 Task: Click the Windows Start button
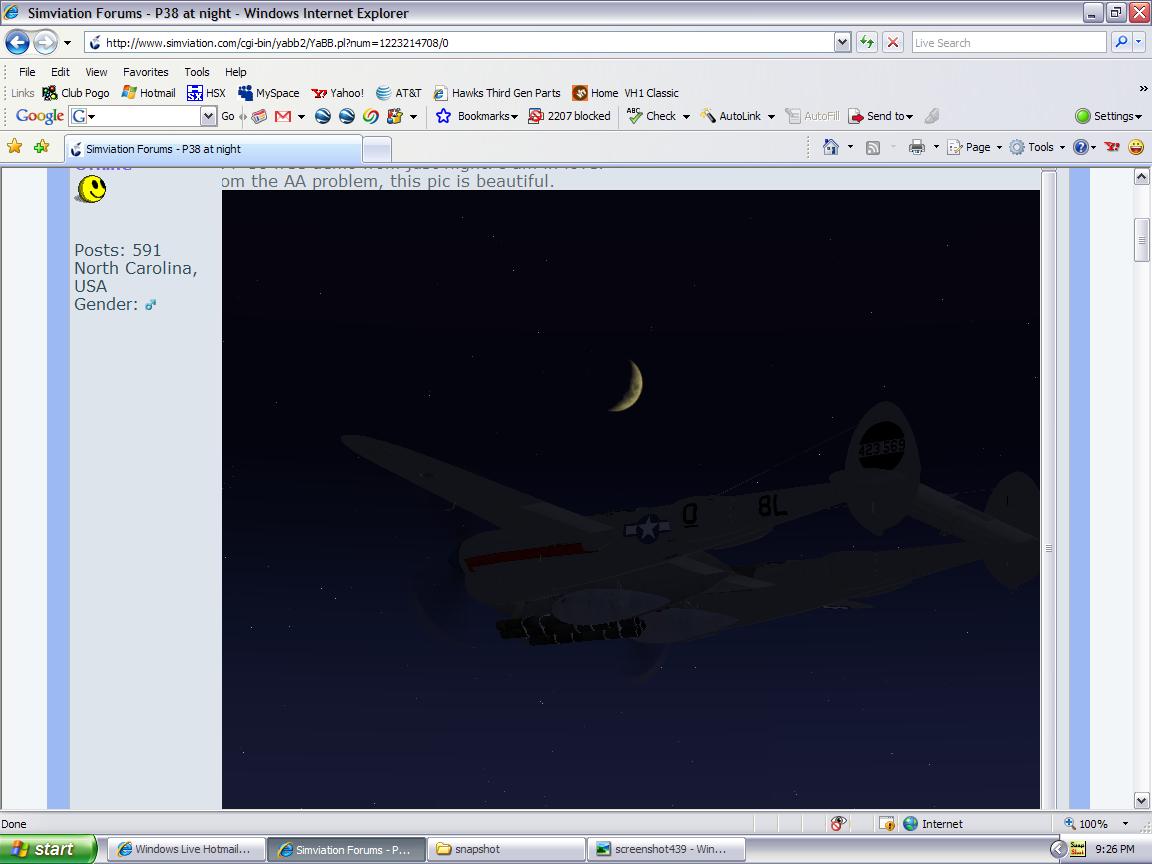[47, 849]
